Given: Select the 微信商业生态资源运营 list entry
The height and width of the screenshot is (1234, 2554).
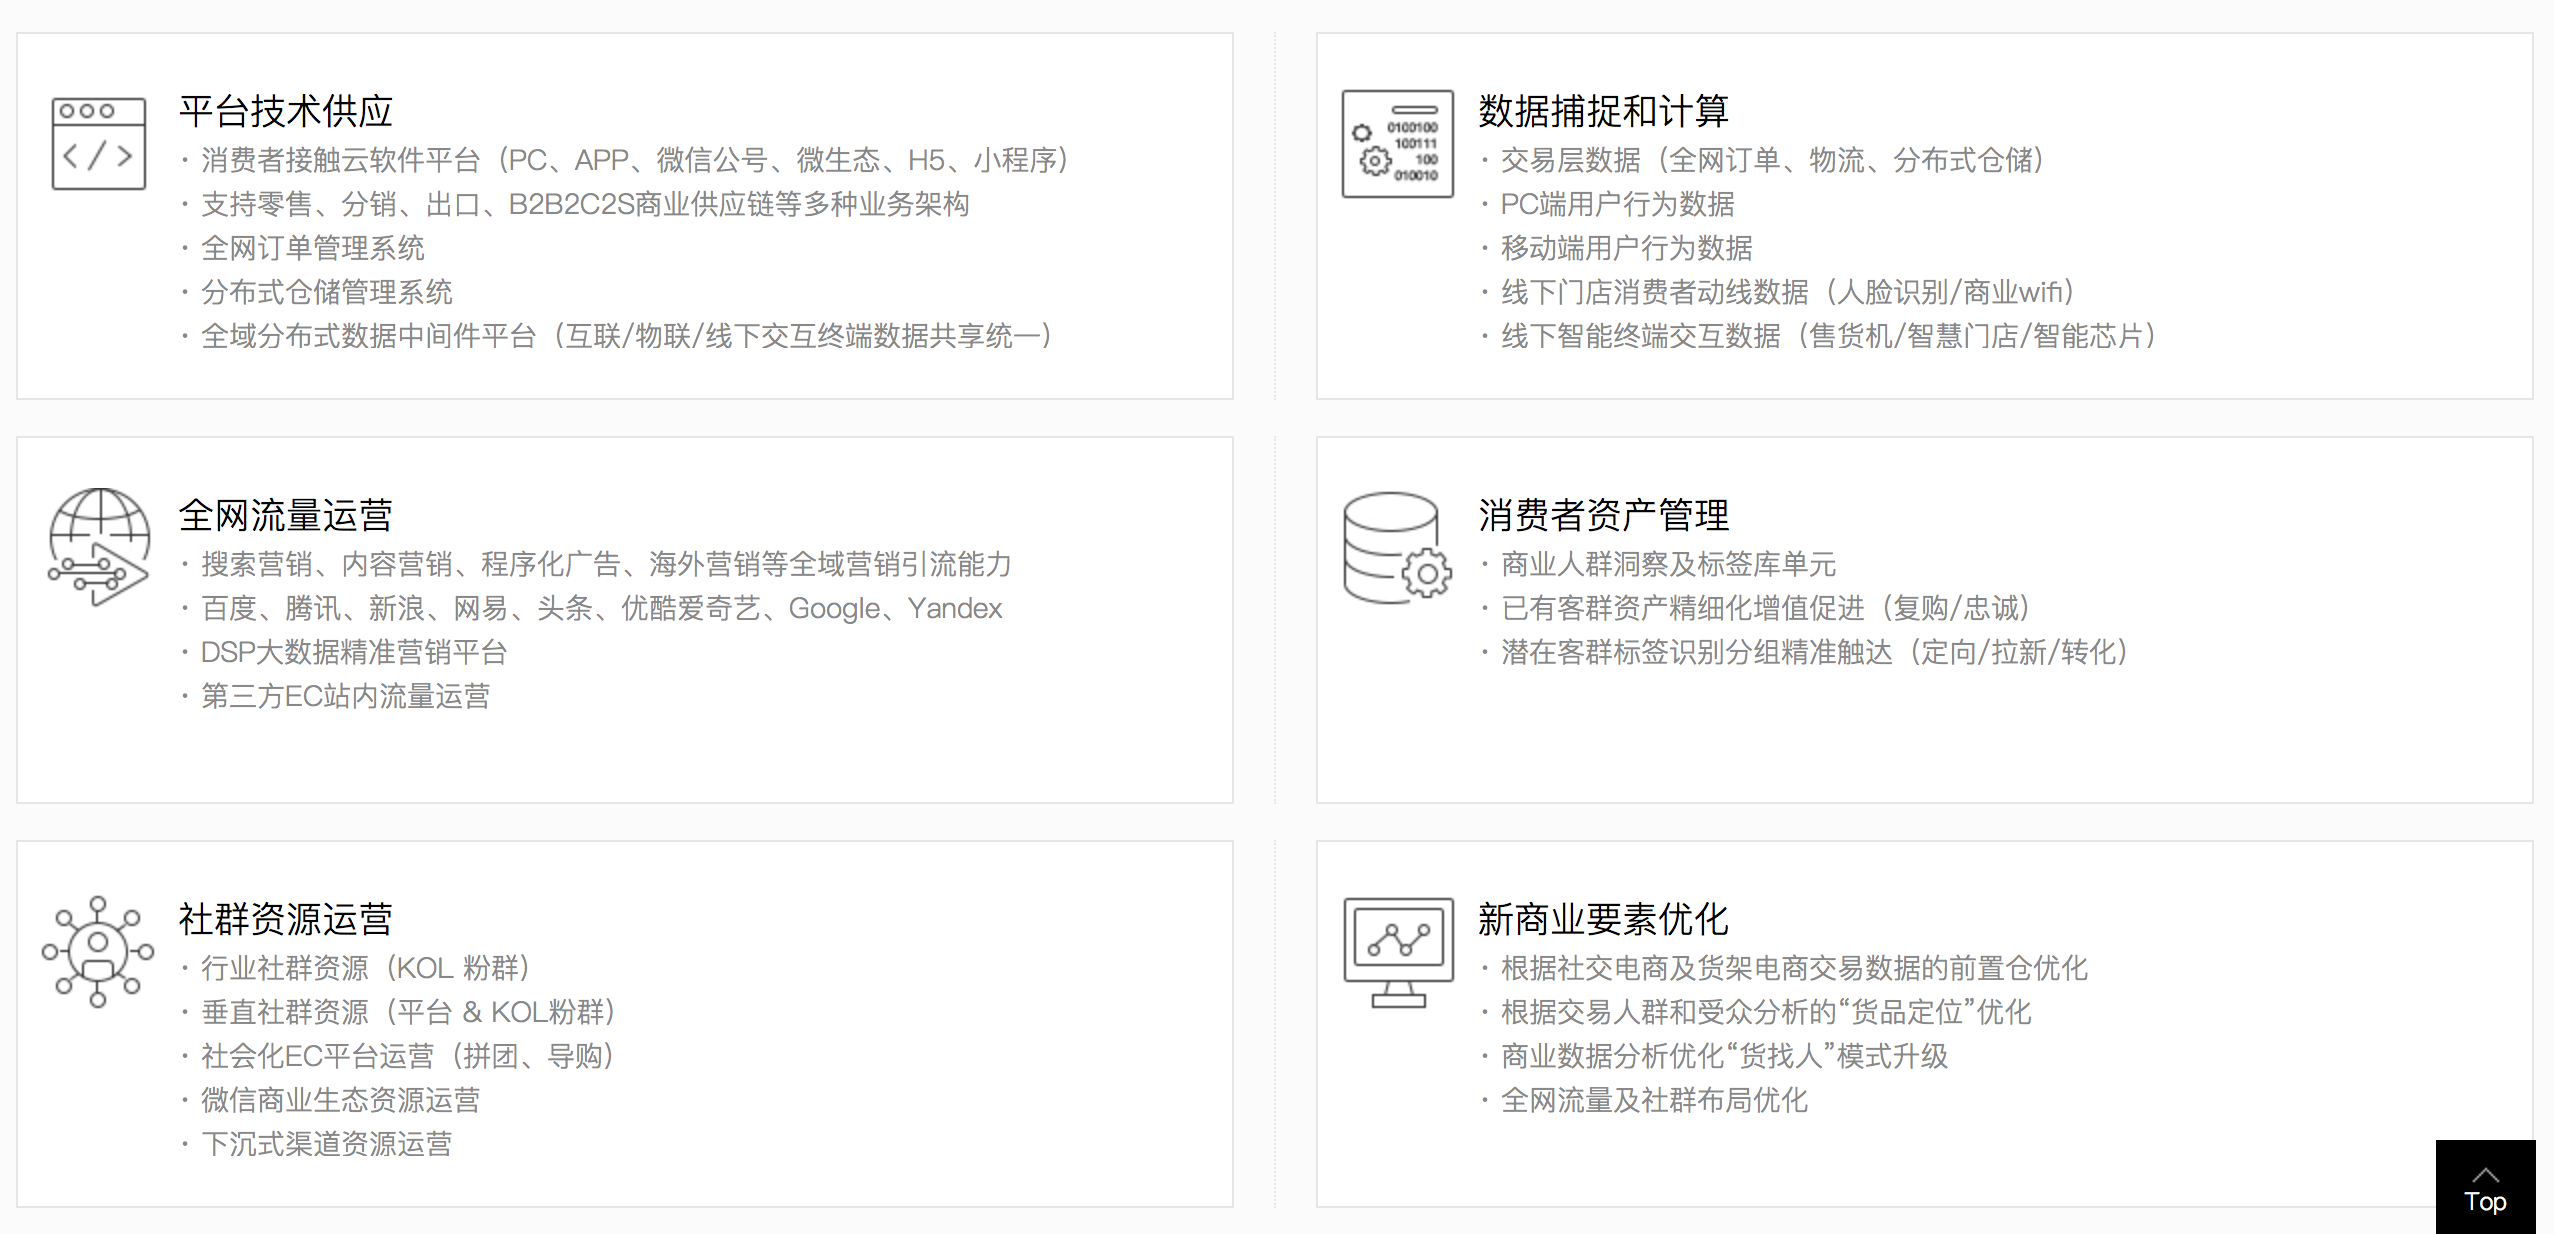Looking at the screenshot, I should coord(340,1100).
